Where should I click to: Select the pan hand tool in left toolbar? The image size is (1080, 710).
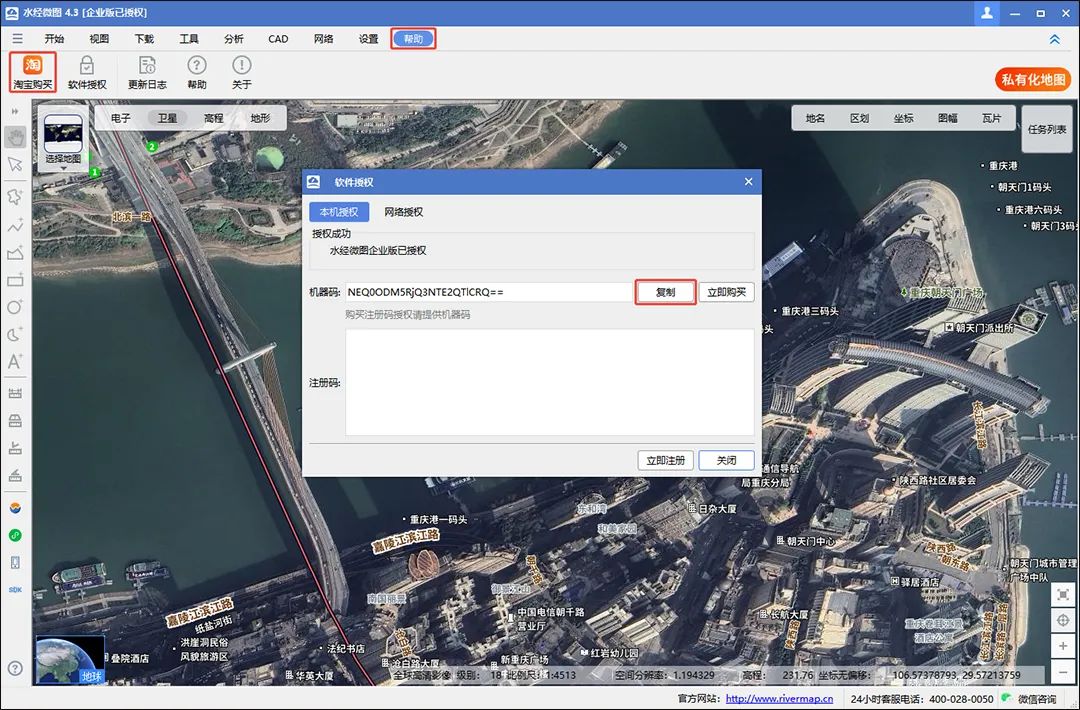[15, 137]
